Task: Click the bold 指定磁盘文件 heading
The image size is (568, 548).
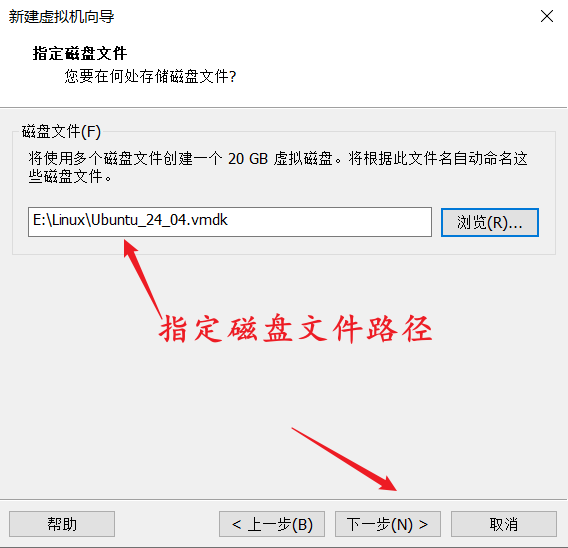Action: pyautogui.click(x=80, y=53)
